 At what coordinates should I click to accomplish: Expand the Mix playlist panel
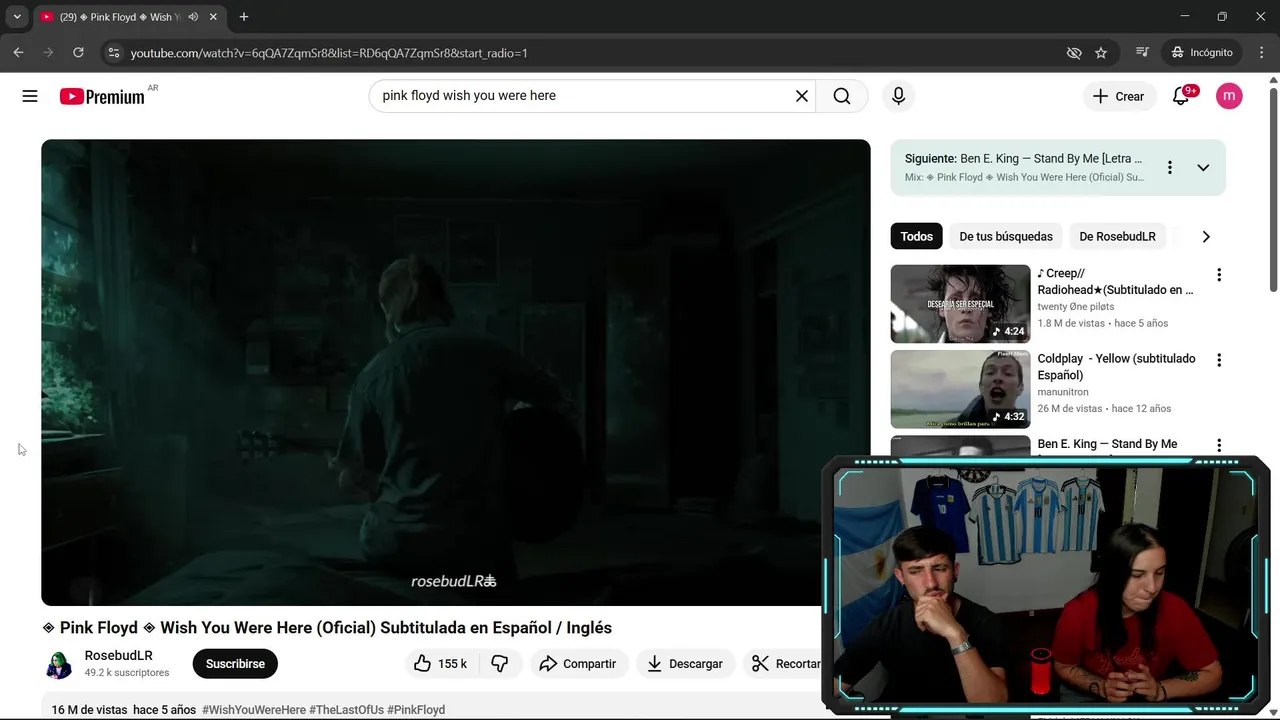coord(1203,168)
